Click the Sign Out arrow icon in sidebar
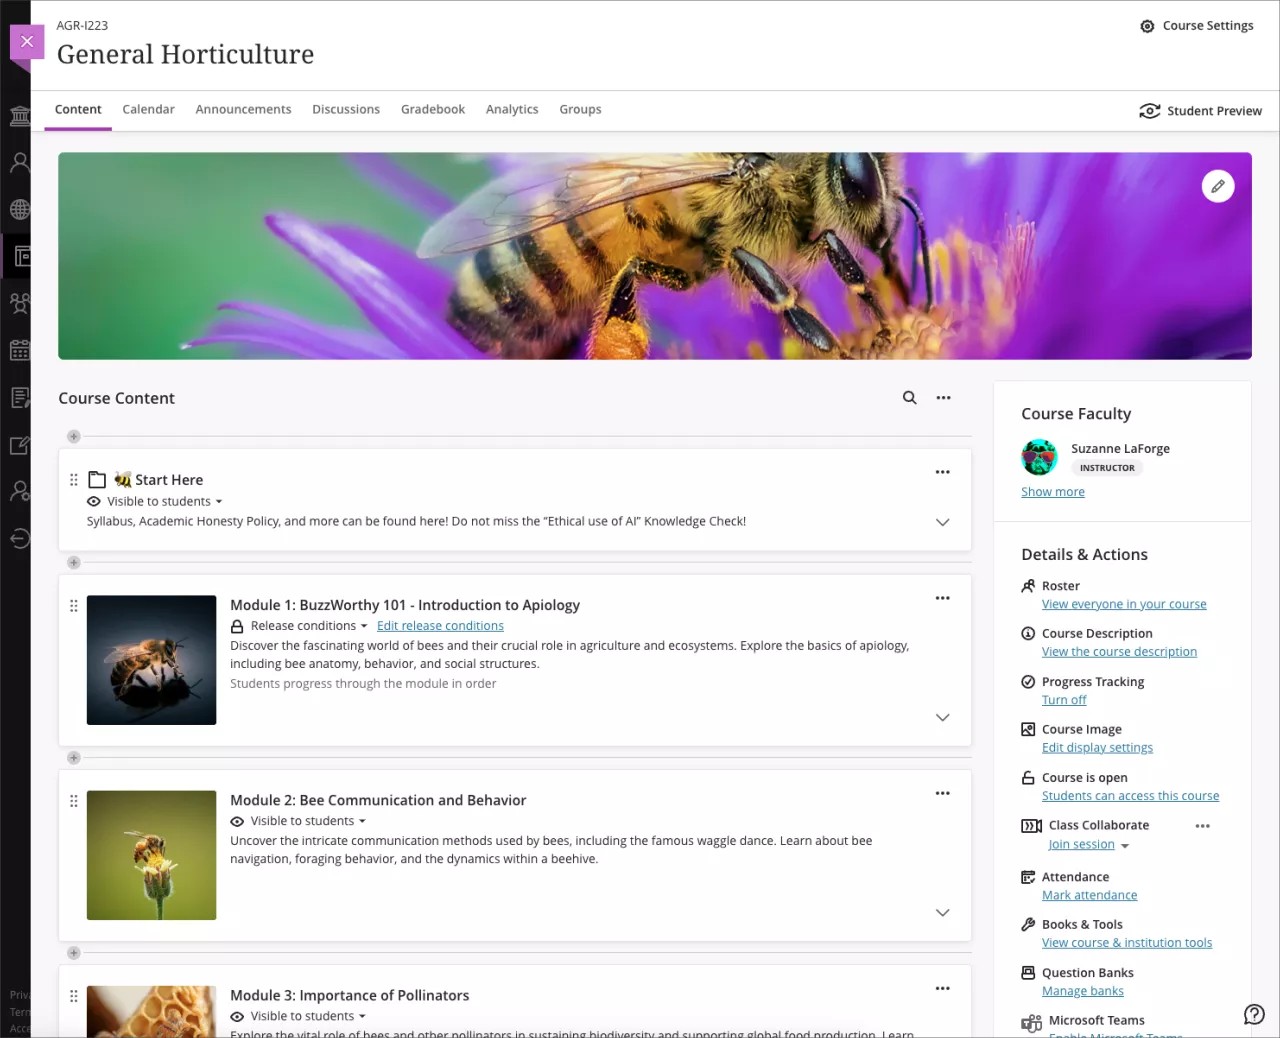The image size is (1280, 1038). (20, 538)
